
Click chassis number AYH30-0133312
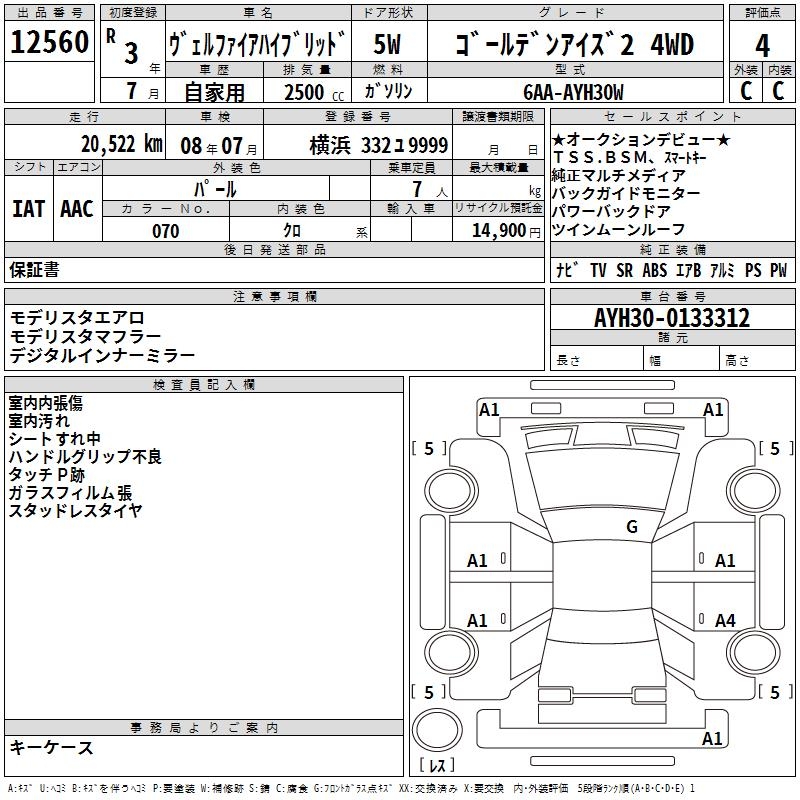coord(672,318)
